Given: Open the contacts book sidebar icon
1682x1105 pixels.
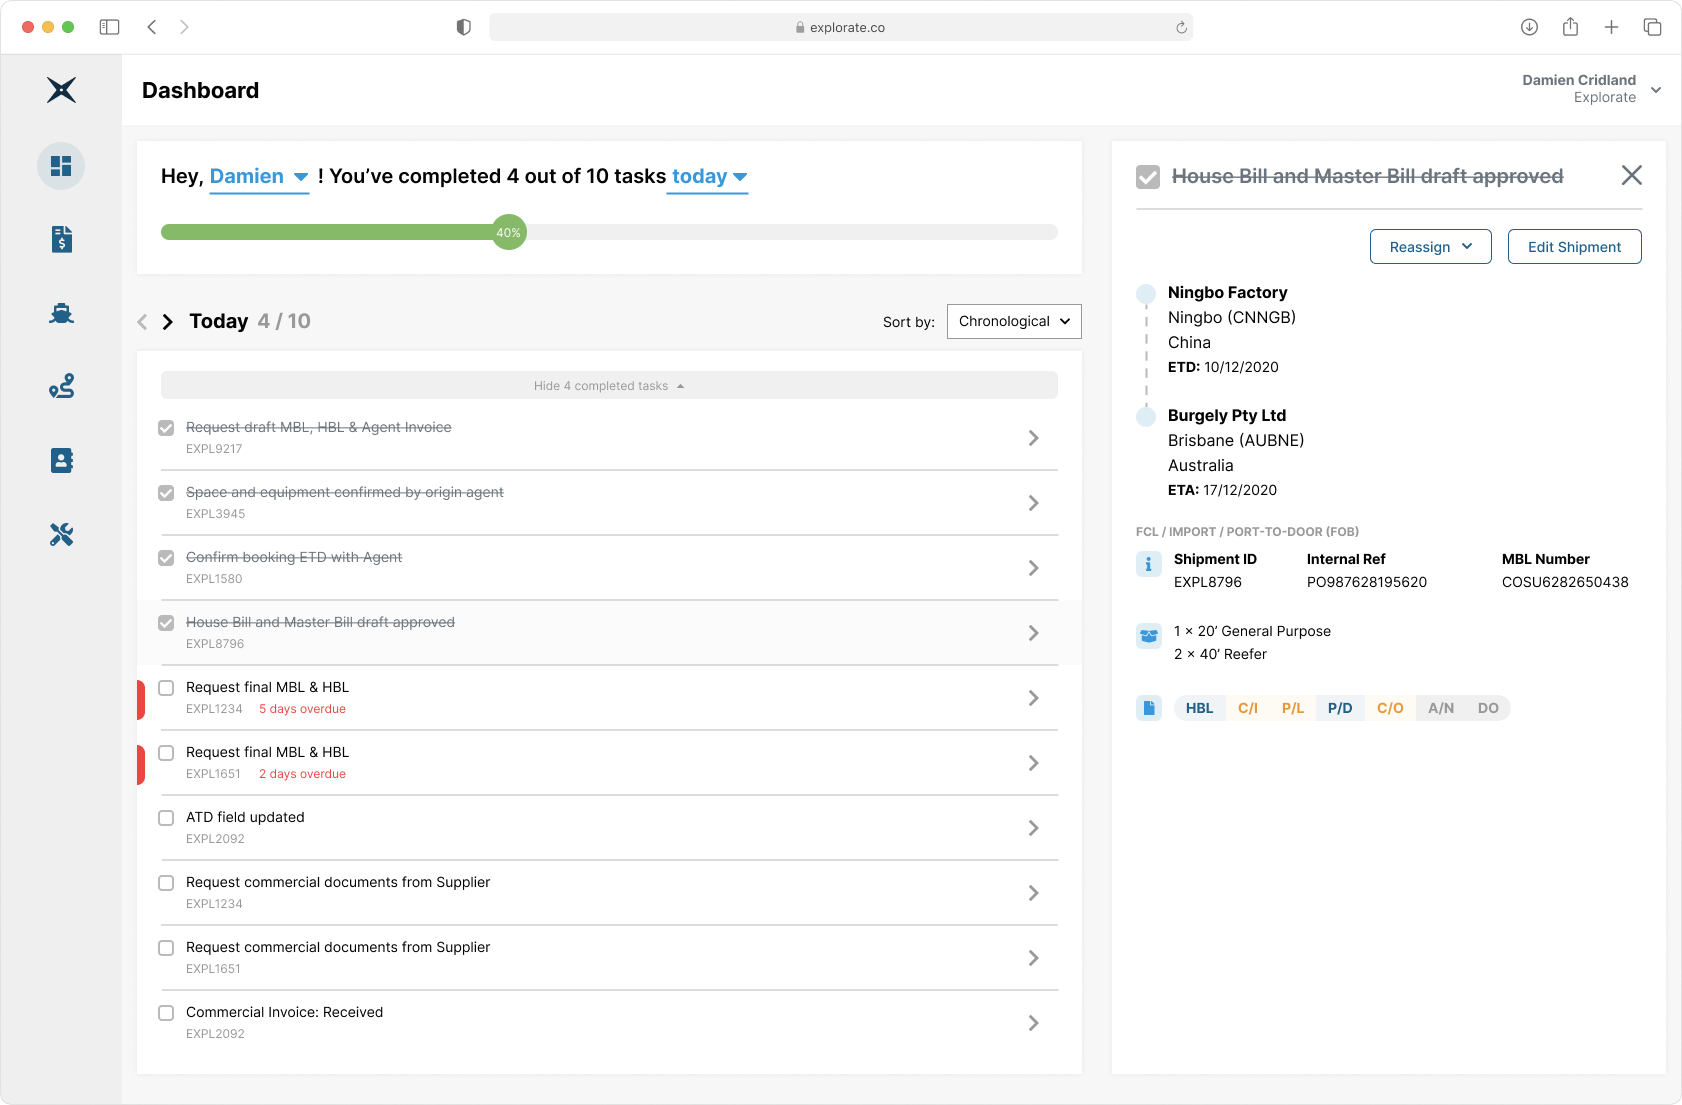Looking at the screenshot, I should (x=61, y=461).
